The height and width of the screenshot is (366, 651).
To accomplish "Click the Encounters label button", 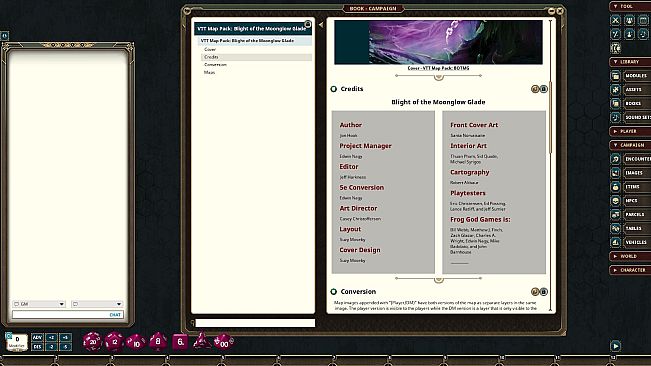I will pos(637,159).
